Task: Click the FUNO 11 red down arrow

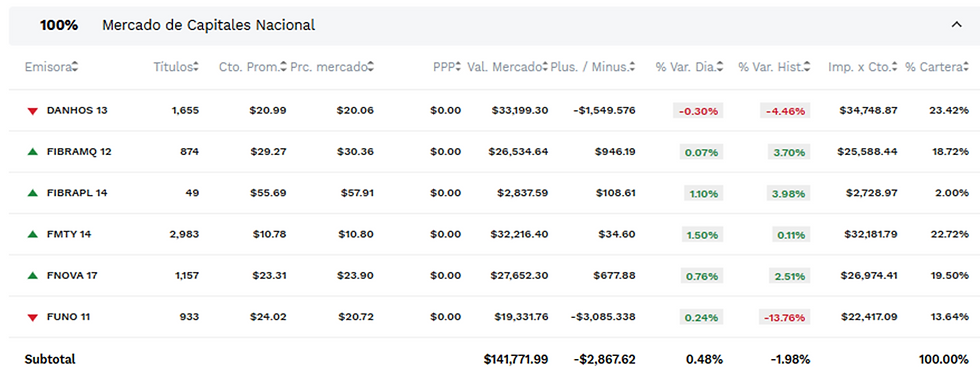Action: coord(32,317)
